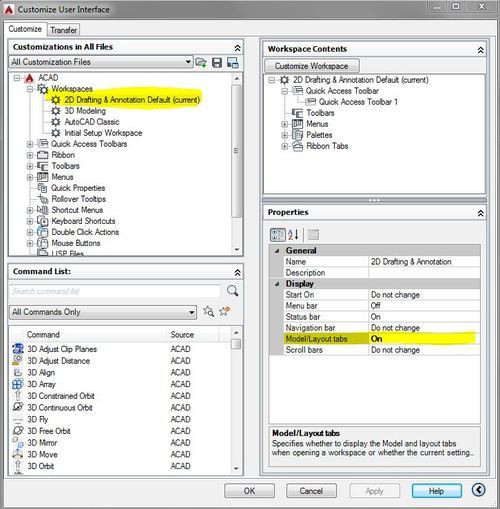
Task: Click 3D Move command icon
Action: click(17, 454)
